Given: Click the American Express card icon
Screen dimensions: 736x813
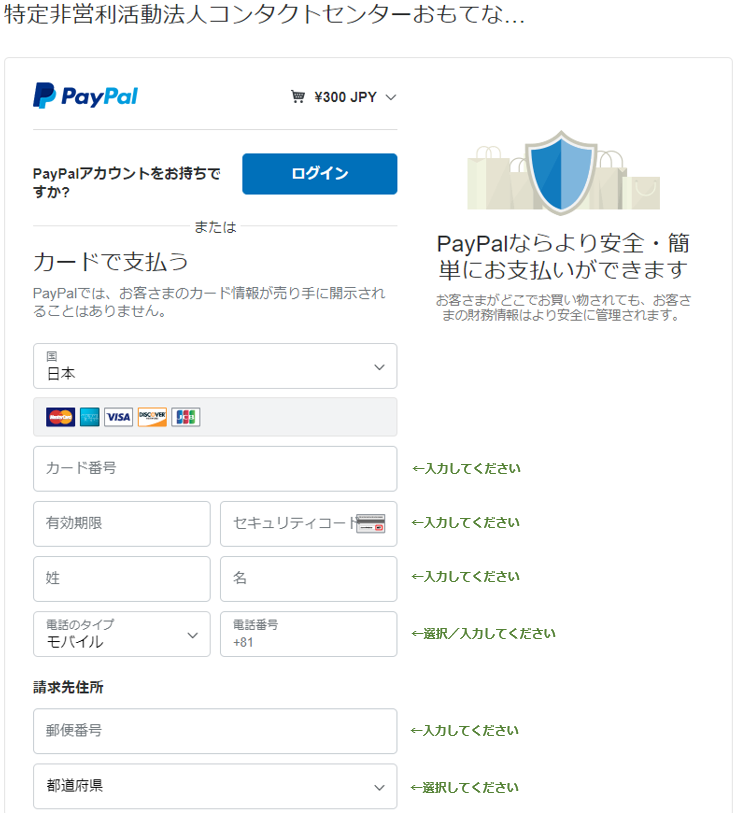Looking at the screenshot, I should coord(90,417).
